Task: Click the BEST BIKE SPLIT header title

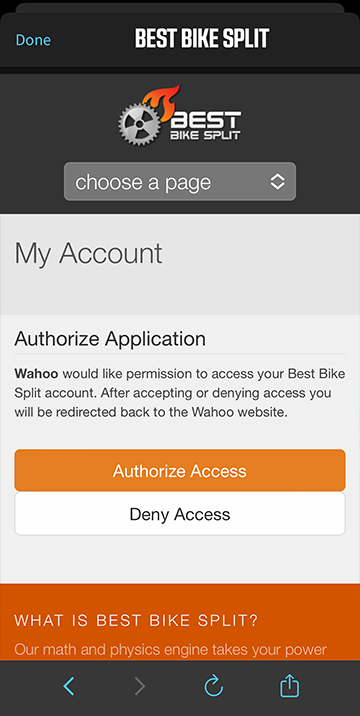Action: click(x=202, y=39)
